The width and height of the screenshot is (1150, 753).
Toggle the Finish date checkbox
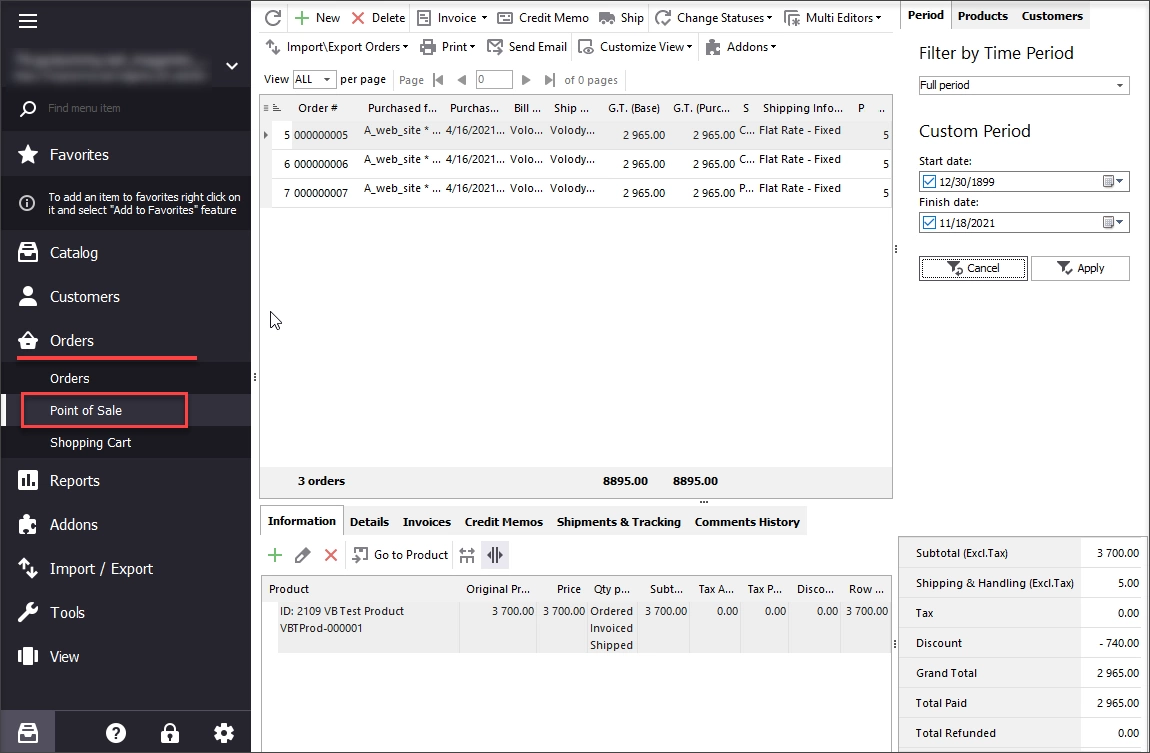929,222
